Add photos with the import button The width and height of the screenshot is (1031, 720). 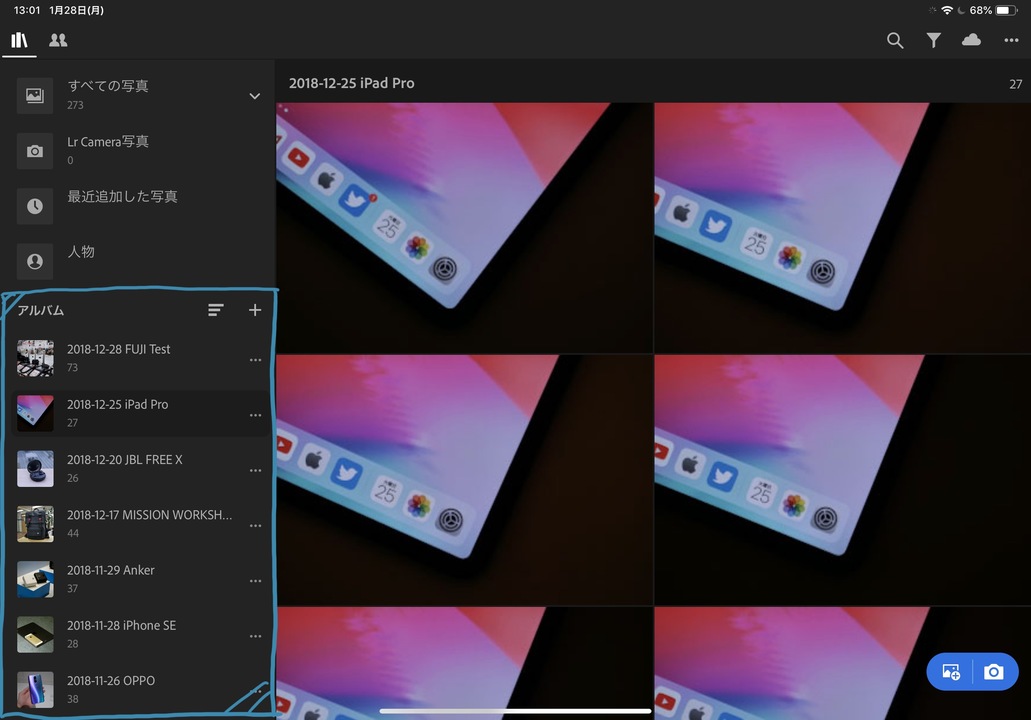click(950, 671)
